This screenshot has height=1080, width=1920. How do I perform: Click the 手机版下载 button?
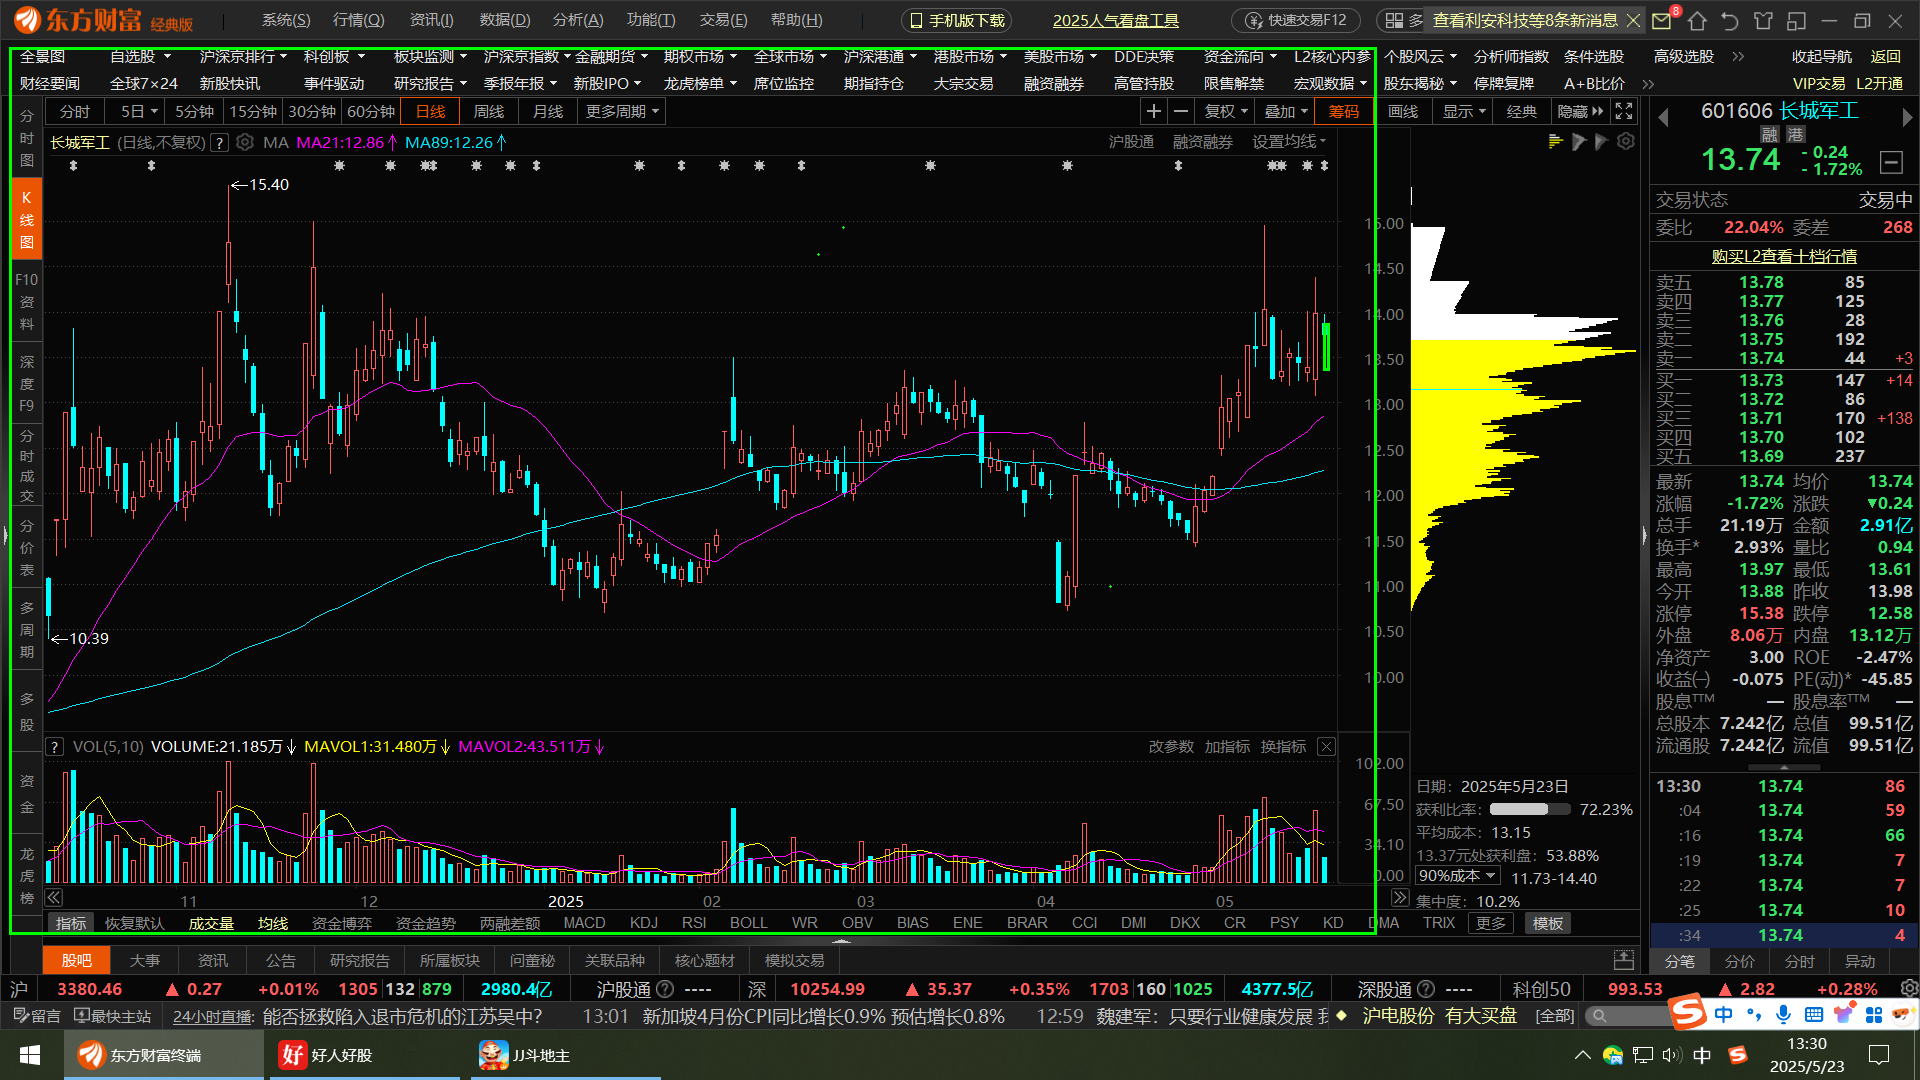pyautogui.click(x=956, y=20)
